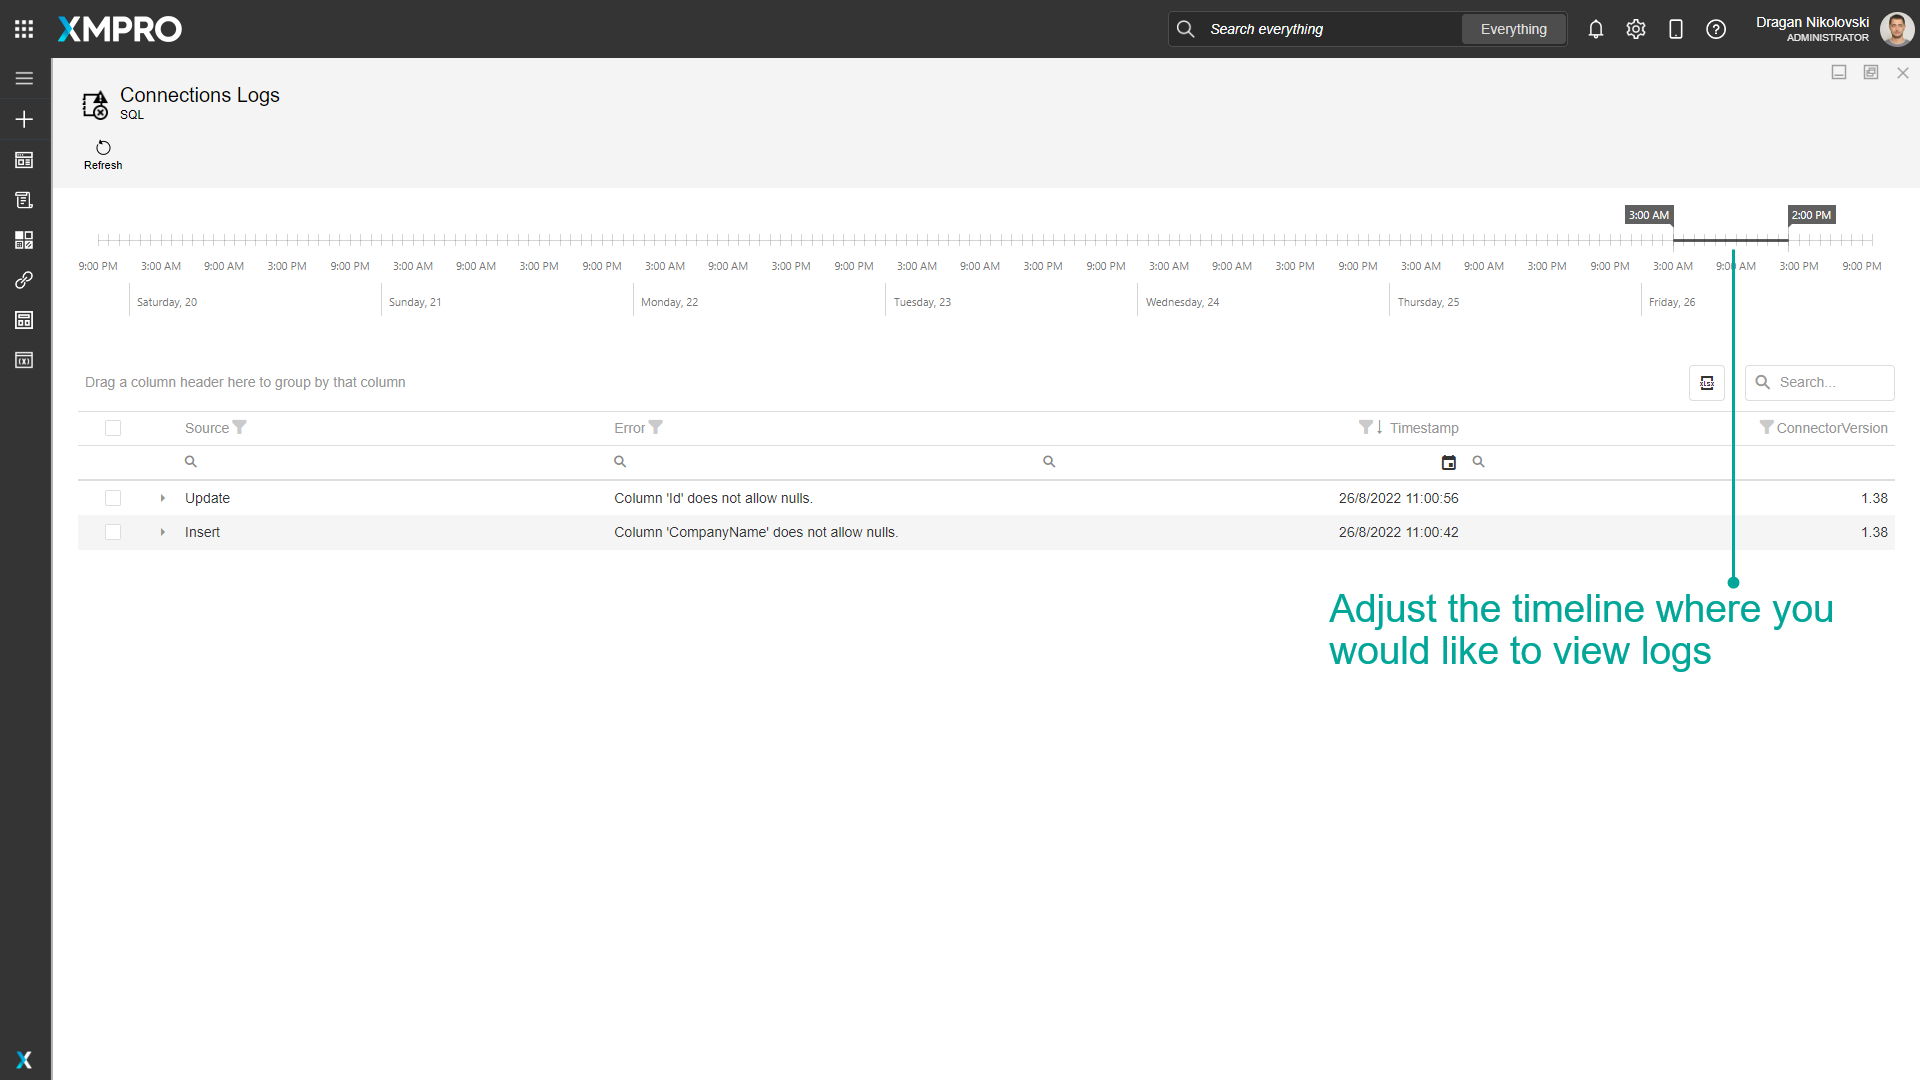Expand the Update log entry
Image resolution: width=1920 pixels, height=1080 pixels.
[x=162, y=498]
